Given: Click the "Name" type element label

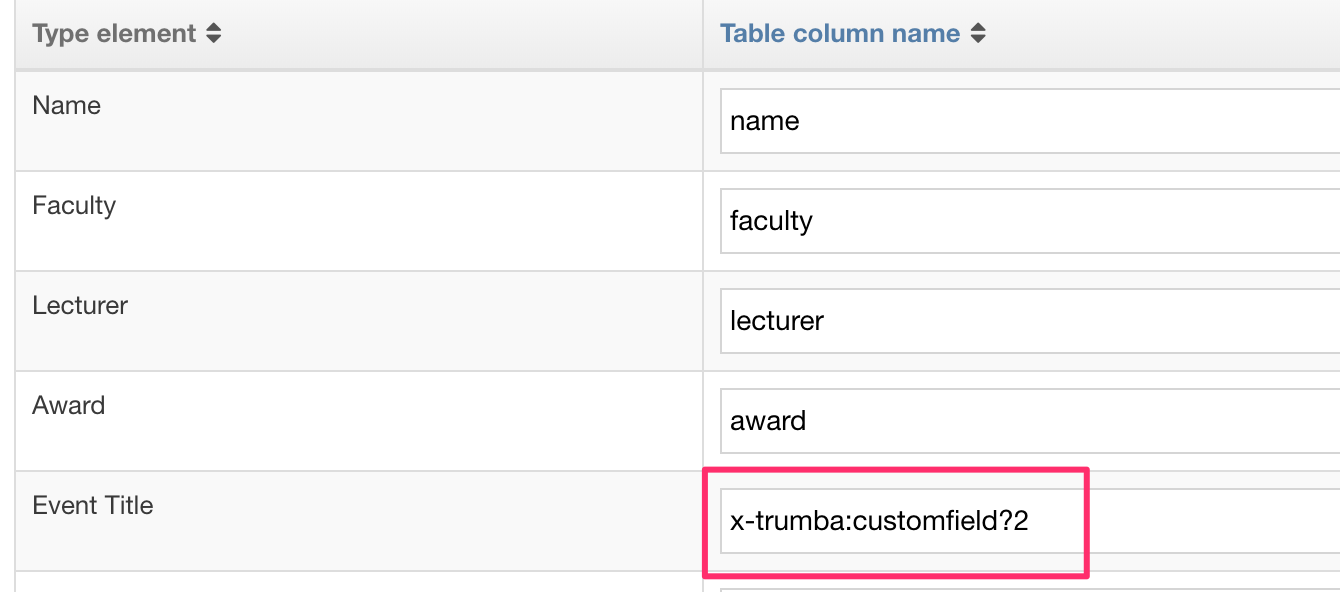Looking at the screenshot, I should [x=67, y=106].
